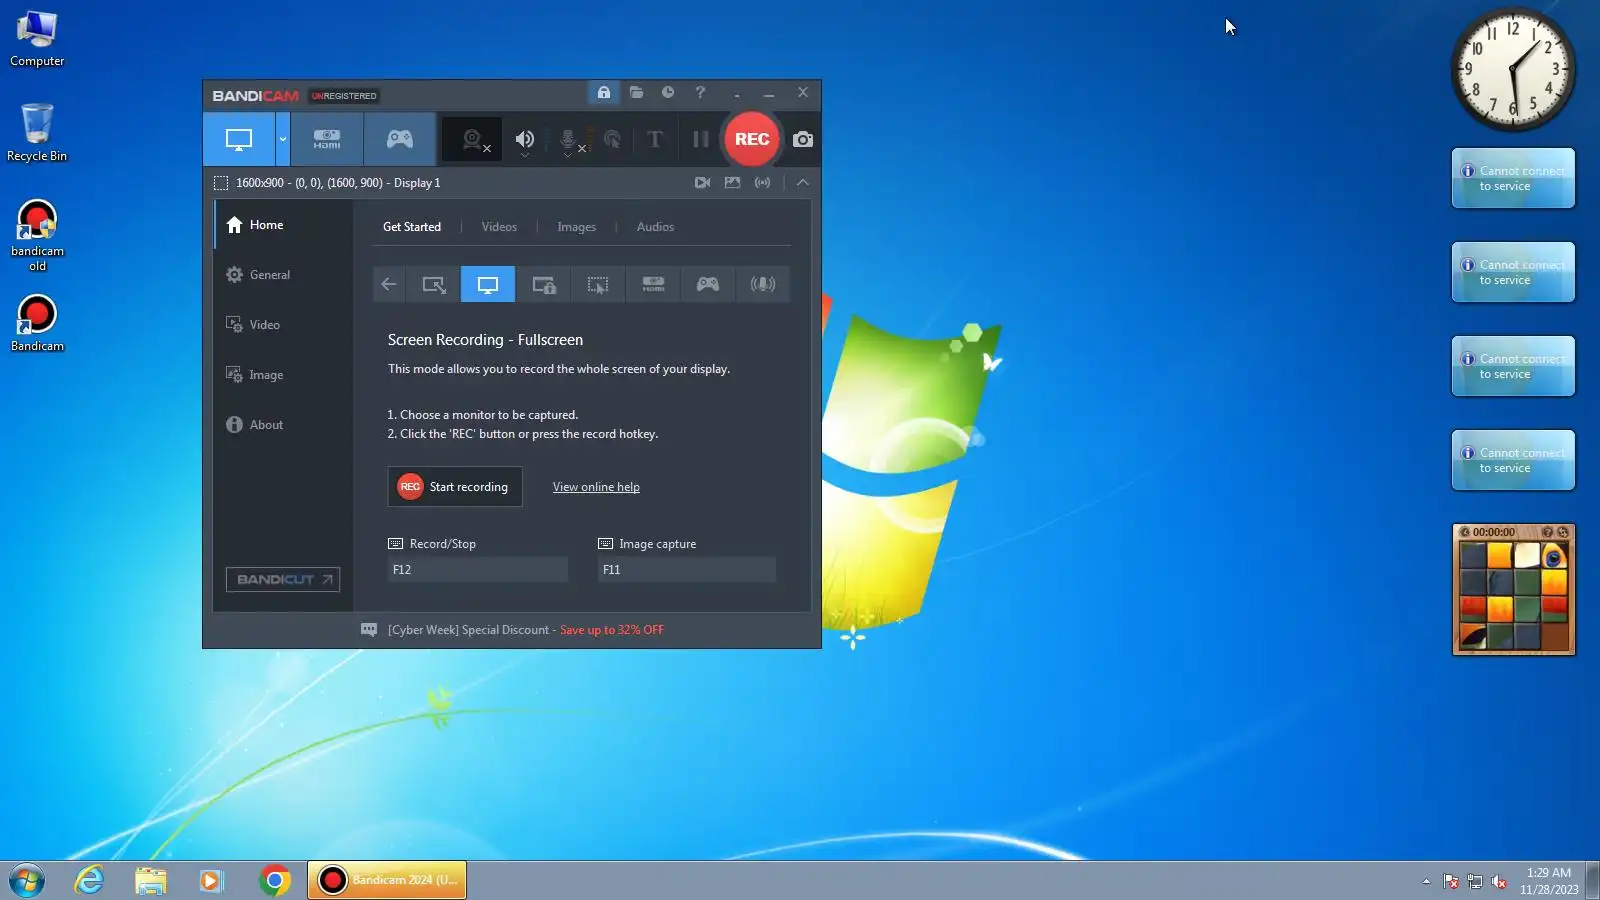Select the Screen Recording mode monitor button
The image size is (1600, 900).
coord(239,139)
